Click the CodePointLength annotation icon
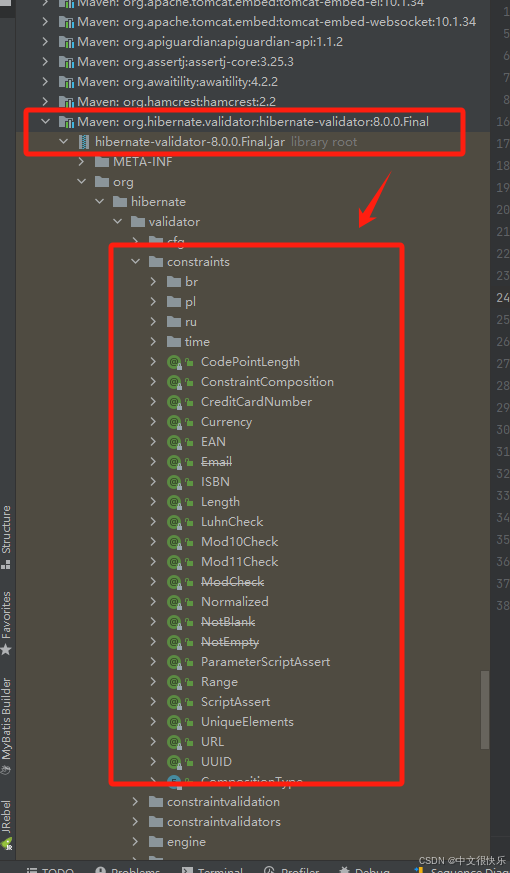Screen dimensions: 510x873 pyautogui.click(x=174, y=362)
